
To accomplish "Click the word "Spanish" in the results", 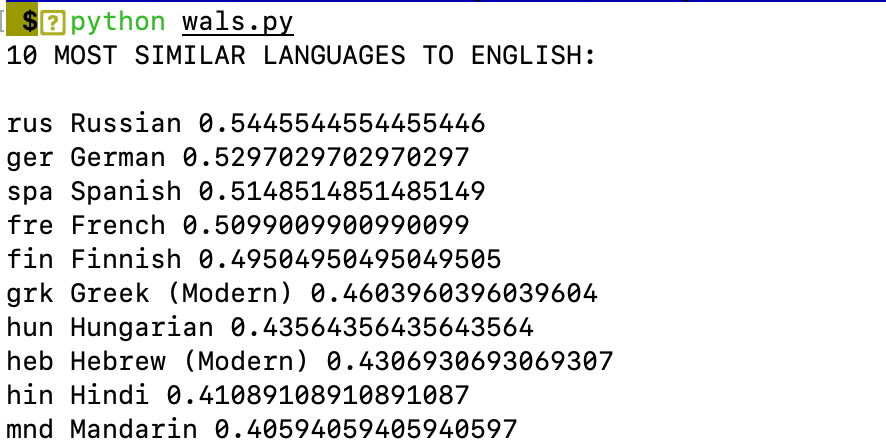I will tap(126, 191).
